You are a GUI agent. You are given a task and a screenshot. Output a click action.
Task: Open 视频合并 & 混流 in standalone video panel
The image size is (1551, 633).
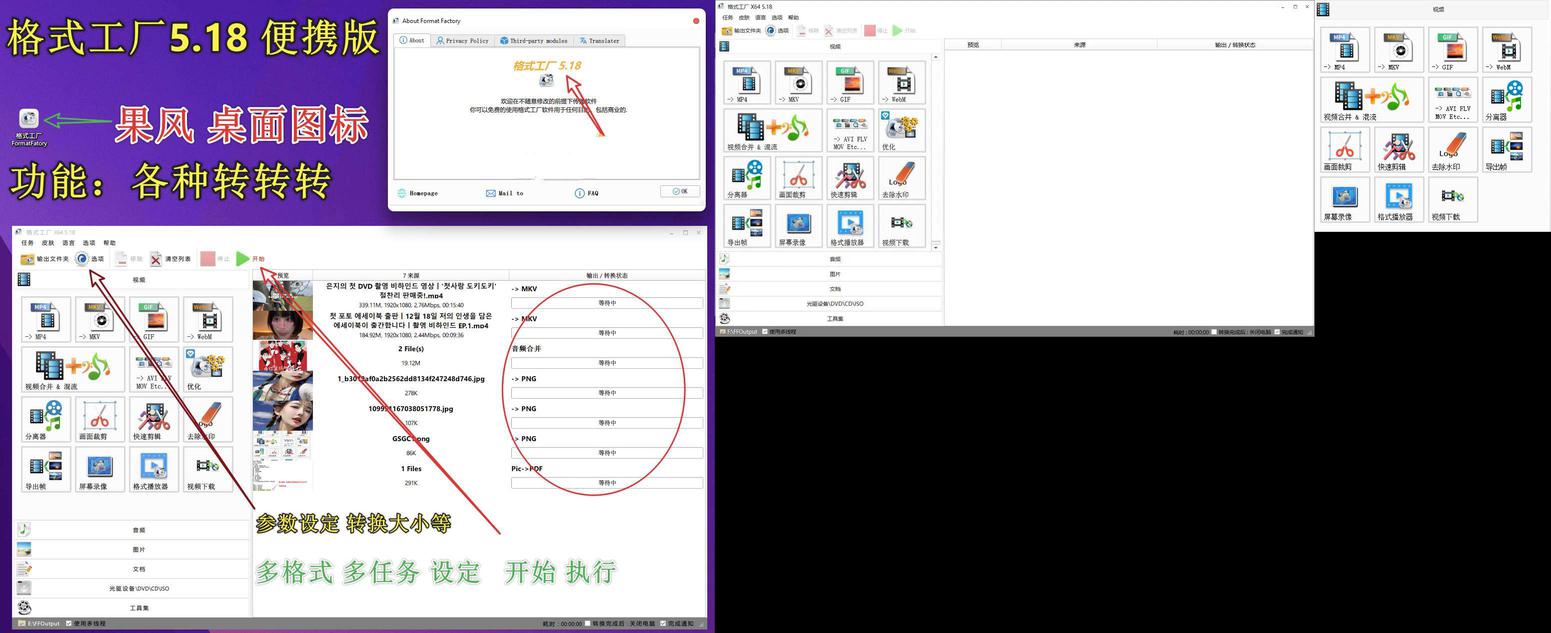coord(1372,100)
